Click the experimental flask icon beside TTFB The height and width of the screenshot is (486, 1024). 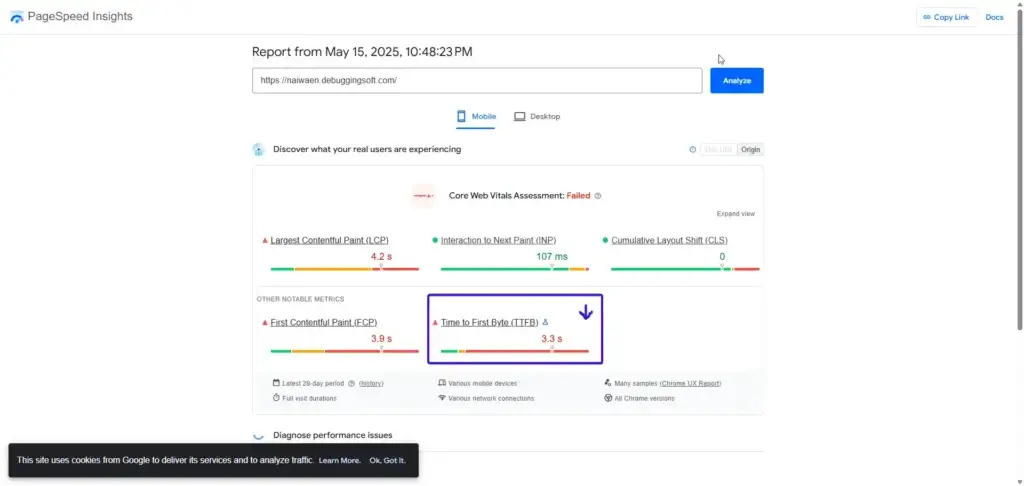click(545, 322)
